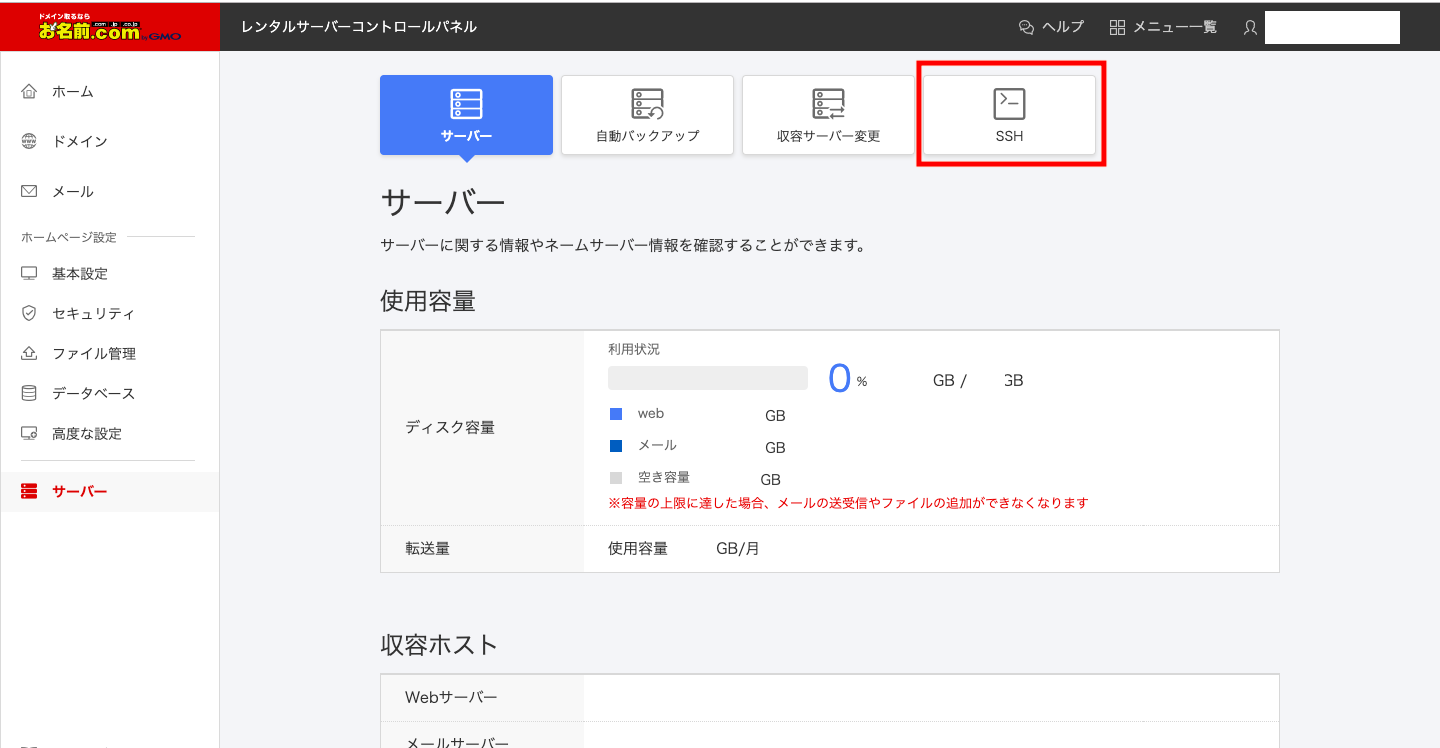Switch to the 自動バックアップ tab
The height and width of the screenshot is (748, 1440).
click(x=647, y=115)
